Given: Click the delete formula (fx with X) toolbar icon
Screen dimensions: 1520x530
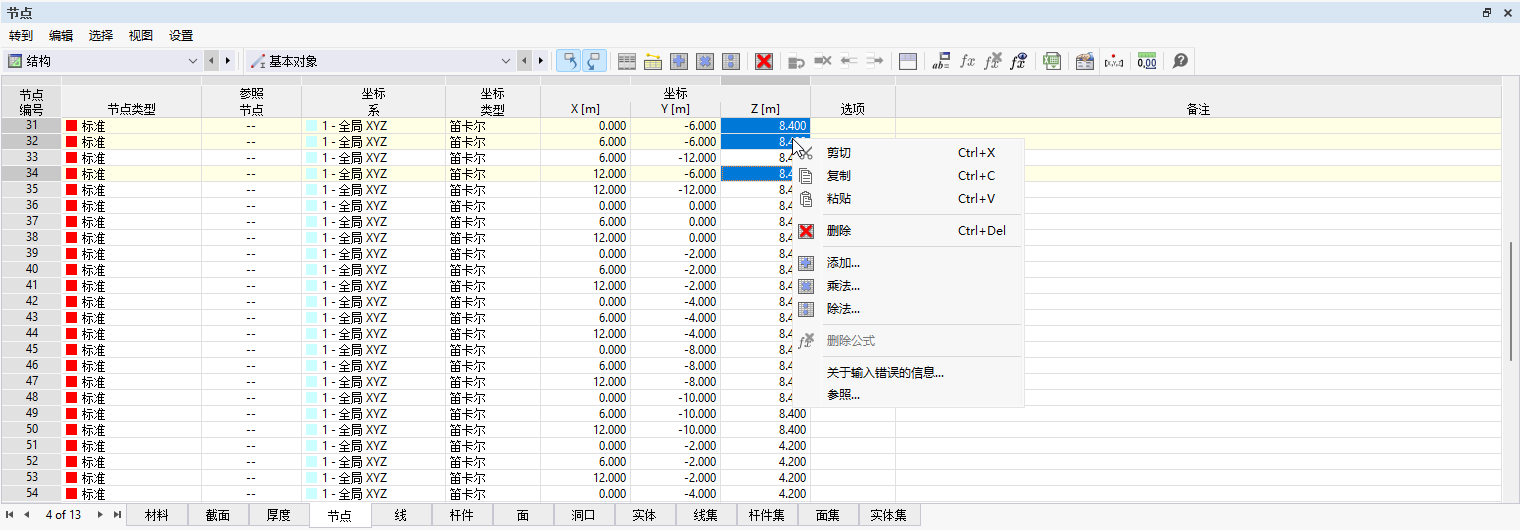Looking at the screenshot, I should click(x=993, y=61).
